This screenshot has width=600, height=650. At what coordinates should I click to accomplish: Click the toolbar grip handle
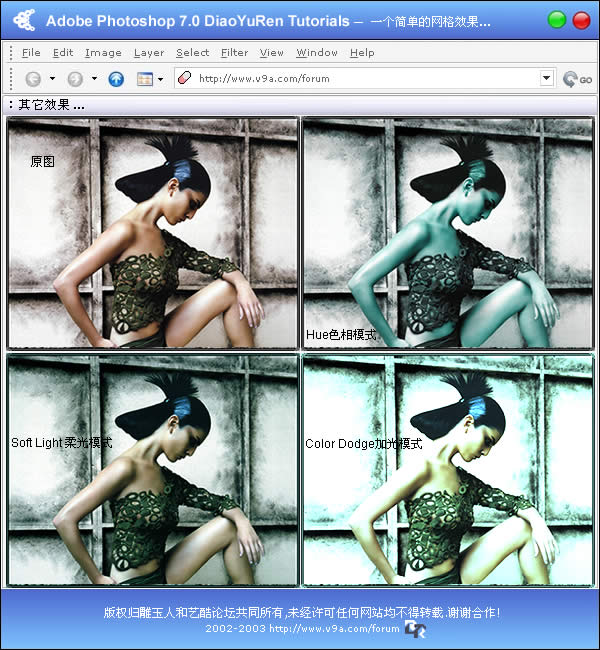point(11,79)
